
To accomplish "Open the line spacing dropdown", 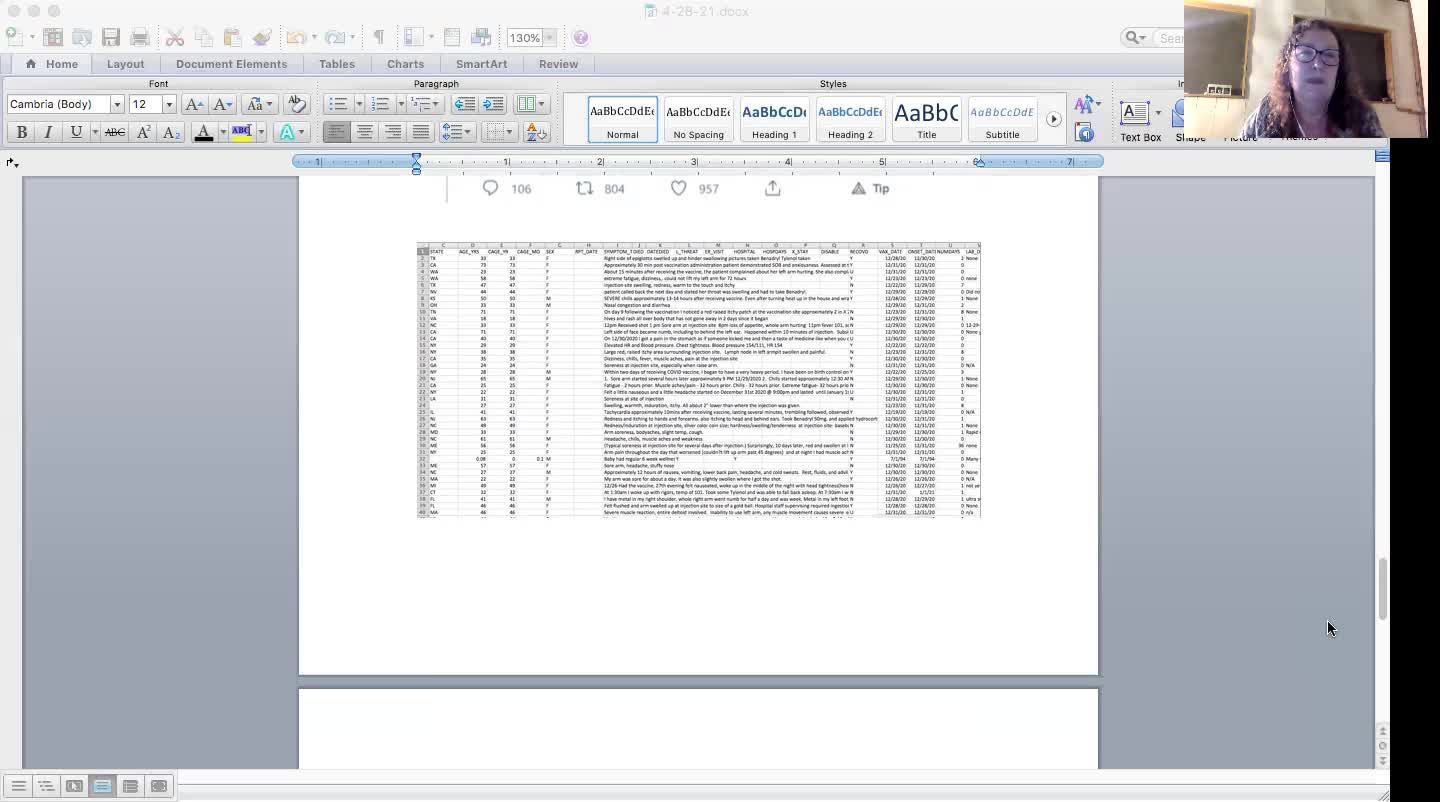I will click(456, 132).
